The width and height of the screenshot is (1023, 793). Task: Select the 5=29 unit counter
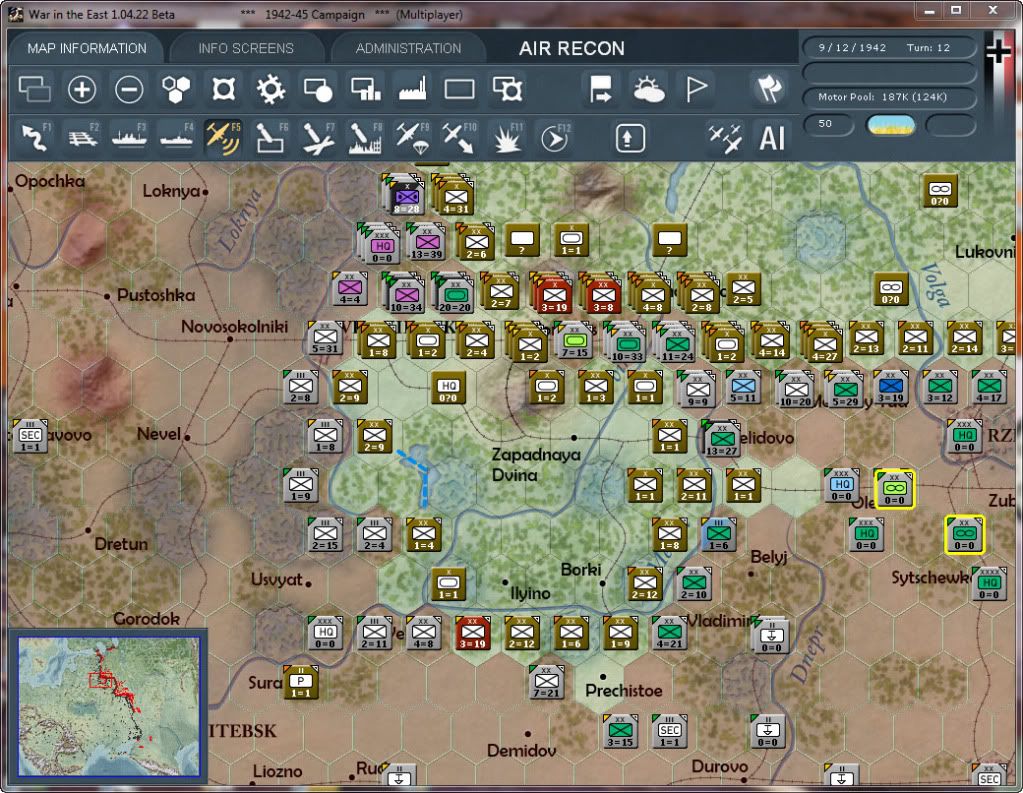click(x=846, y=390)
